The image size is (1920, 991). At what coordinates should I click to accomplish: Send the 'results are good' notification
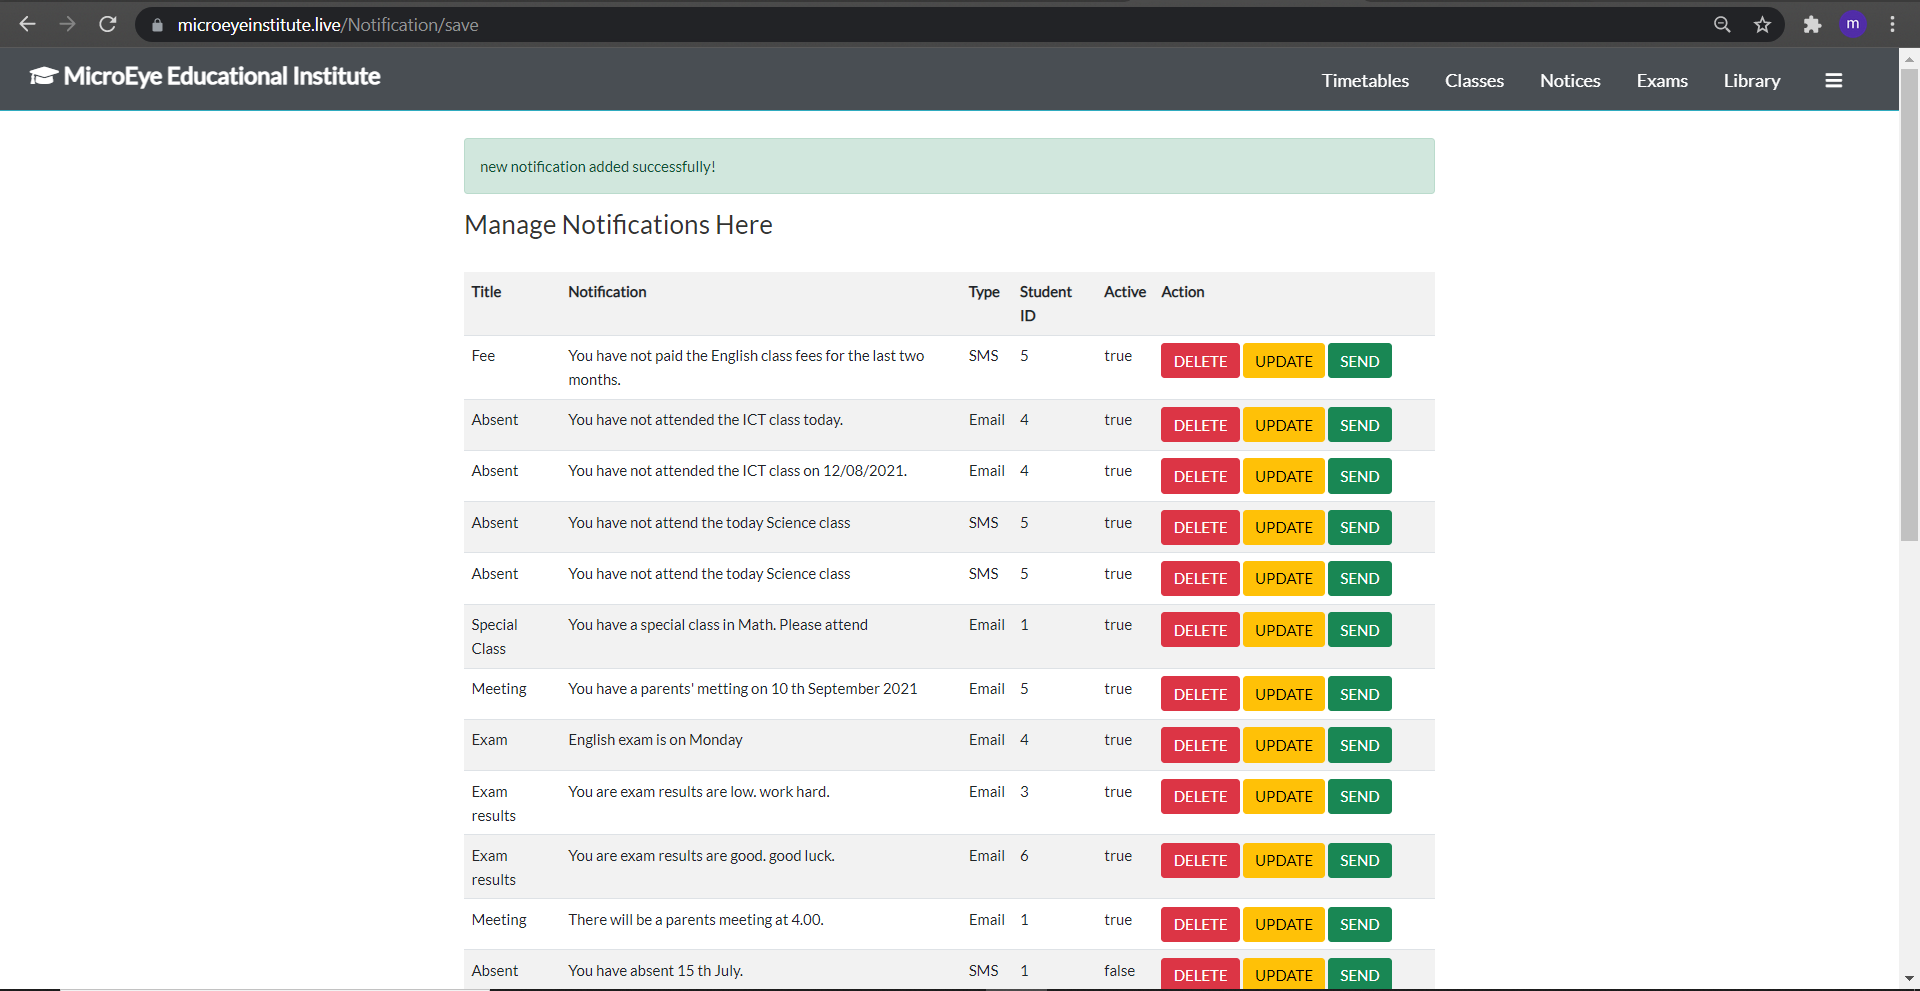[1359, 860]
